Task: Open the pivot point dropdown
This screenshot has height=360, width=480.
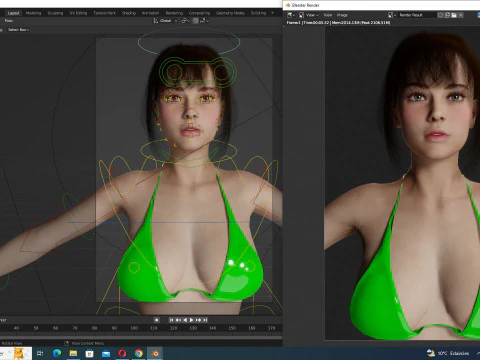Action: pyautogui.click(x=185, y=21)
